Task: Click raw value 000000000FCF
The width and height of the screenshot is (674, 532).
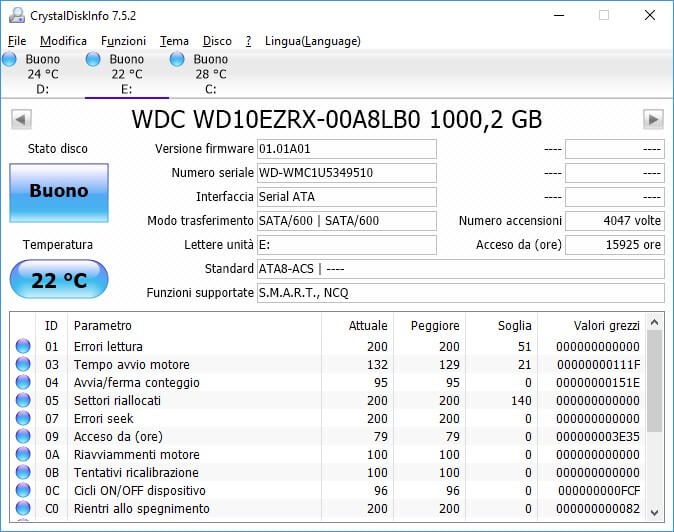Action: [599, 491]
